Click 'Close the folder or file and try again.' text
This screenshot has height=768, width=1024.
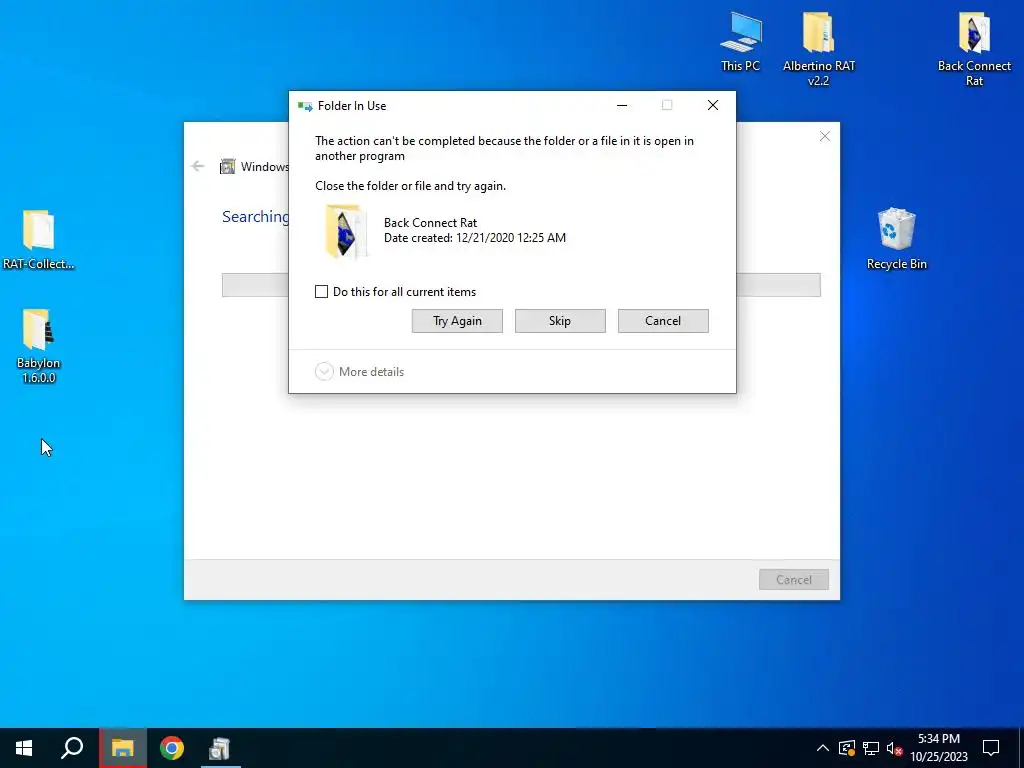tap(410, 186)
